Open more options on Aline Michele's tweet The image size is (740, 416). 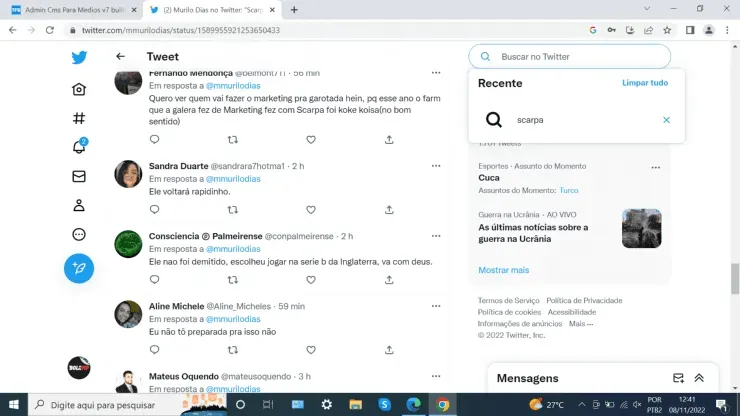point(436,306)
